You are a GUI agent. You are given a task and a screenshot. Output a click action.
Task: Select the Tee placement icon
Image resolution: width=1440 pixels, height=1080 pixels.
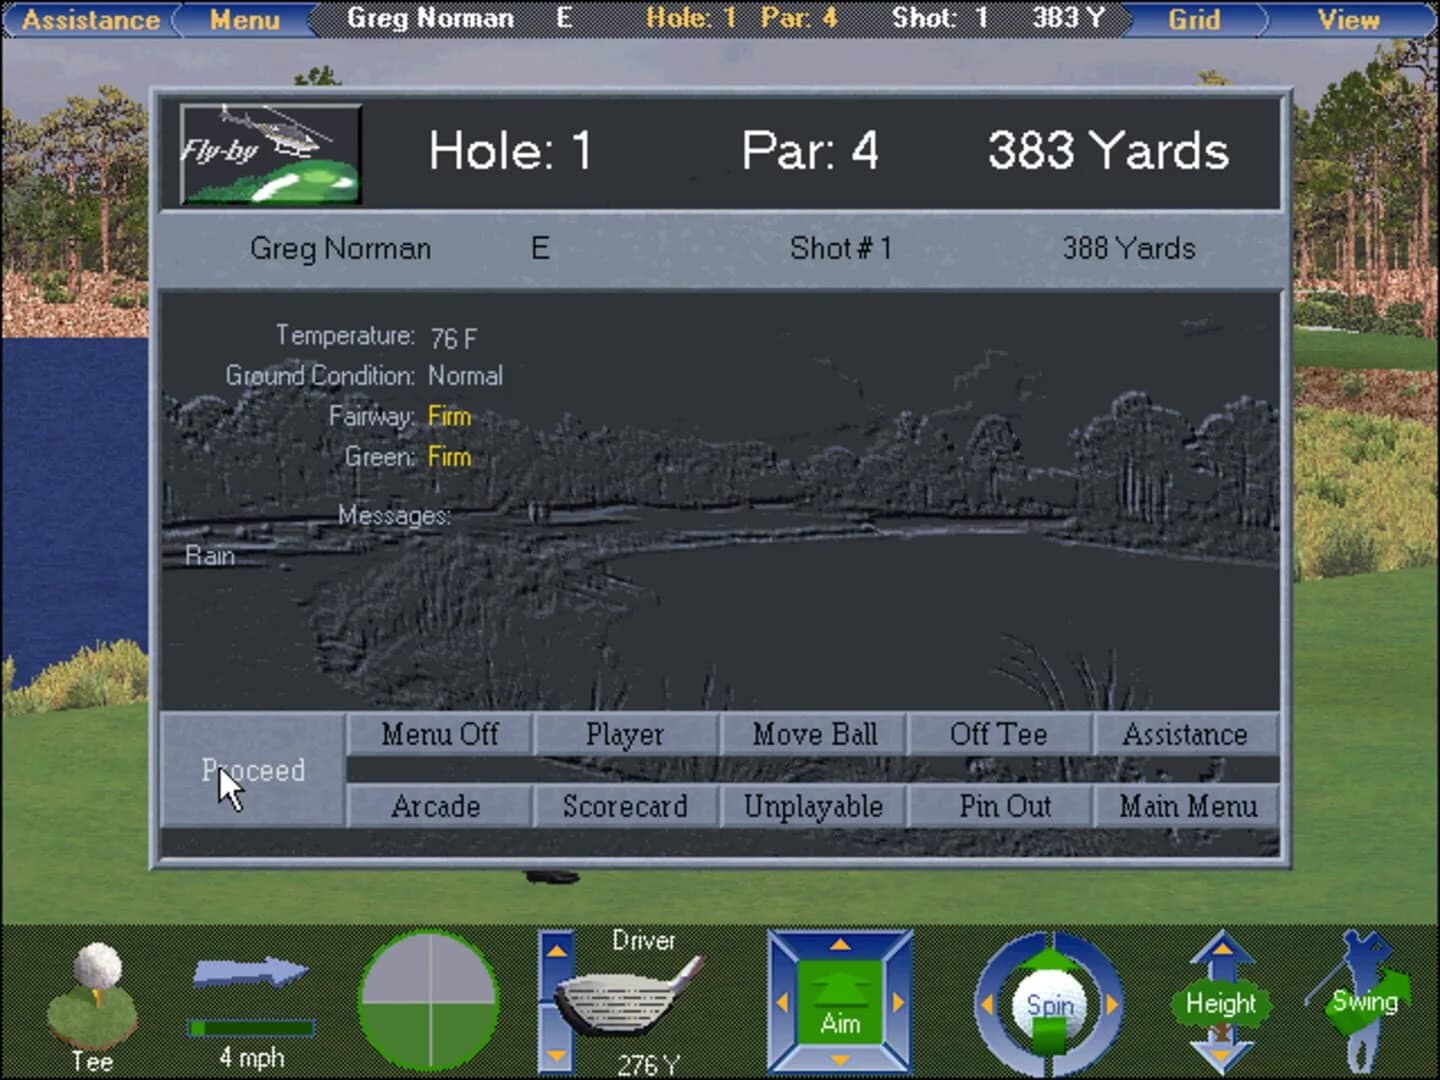point(93,990)
